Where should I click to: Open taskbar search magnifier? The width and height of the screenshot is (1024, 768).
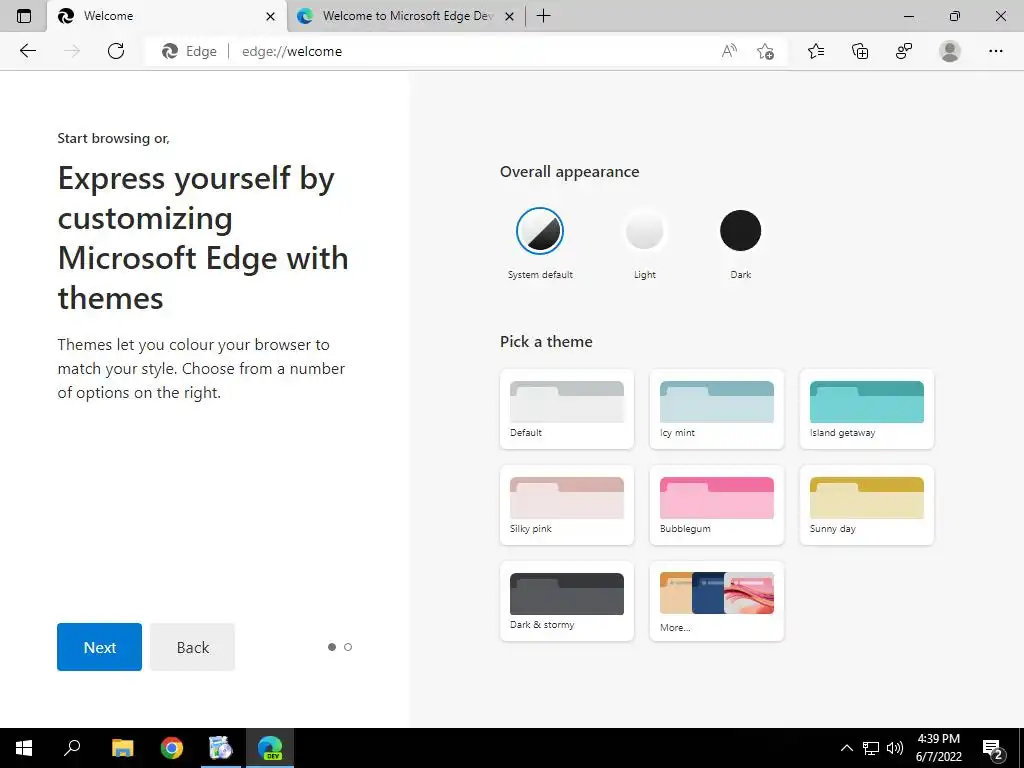click(72, 748)
